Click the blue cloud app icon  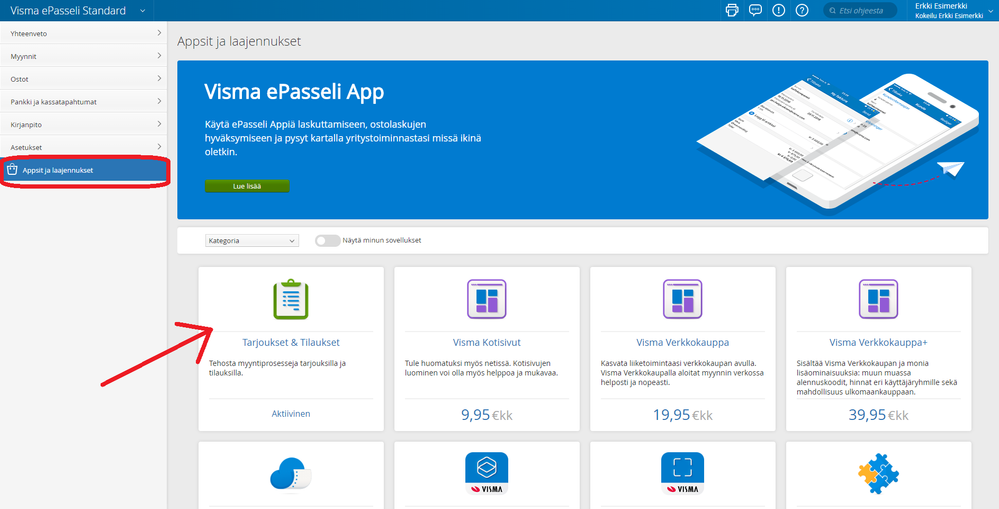point(291,475)
